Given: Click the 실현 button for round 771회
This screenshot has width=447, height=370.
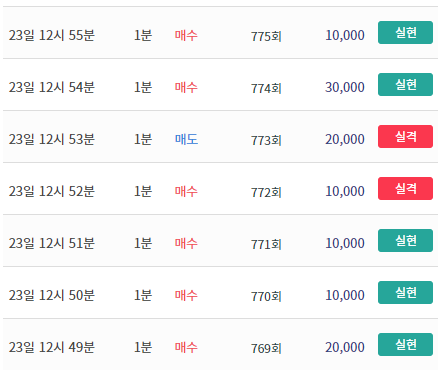Looking at the screenshot, I should pos(405,241).
